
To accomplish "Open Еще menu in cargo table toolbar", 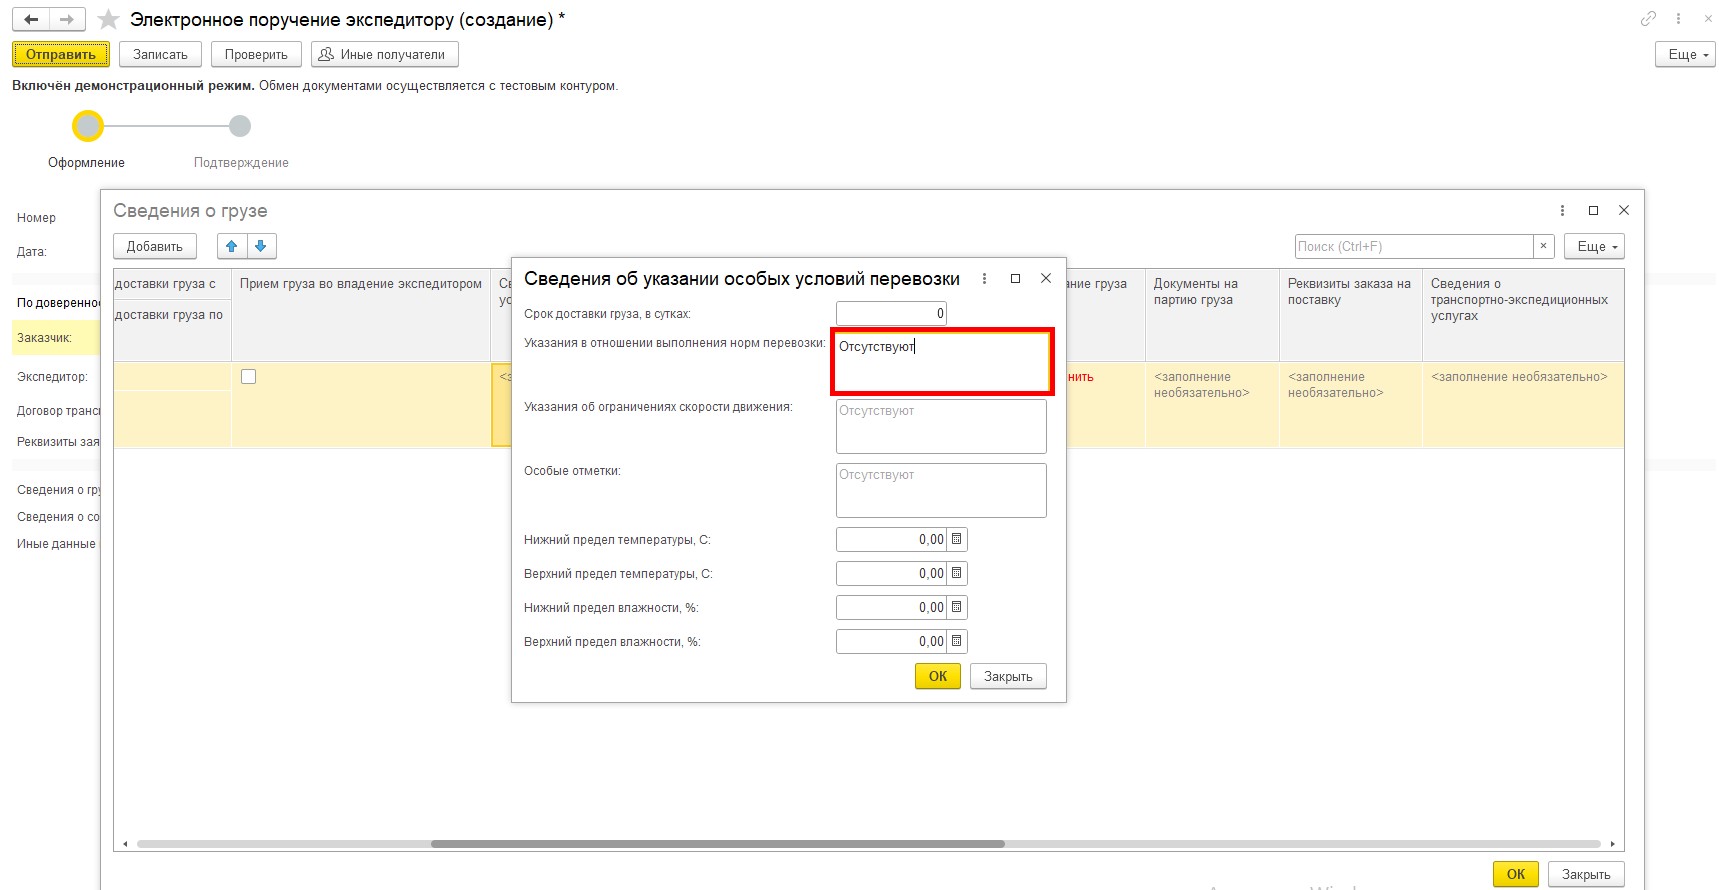I will 1594,246.
